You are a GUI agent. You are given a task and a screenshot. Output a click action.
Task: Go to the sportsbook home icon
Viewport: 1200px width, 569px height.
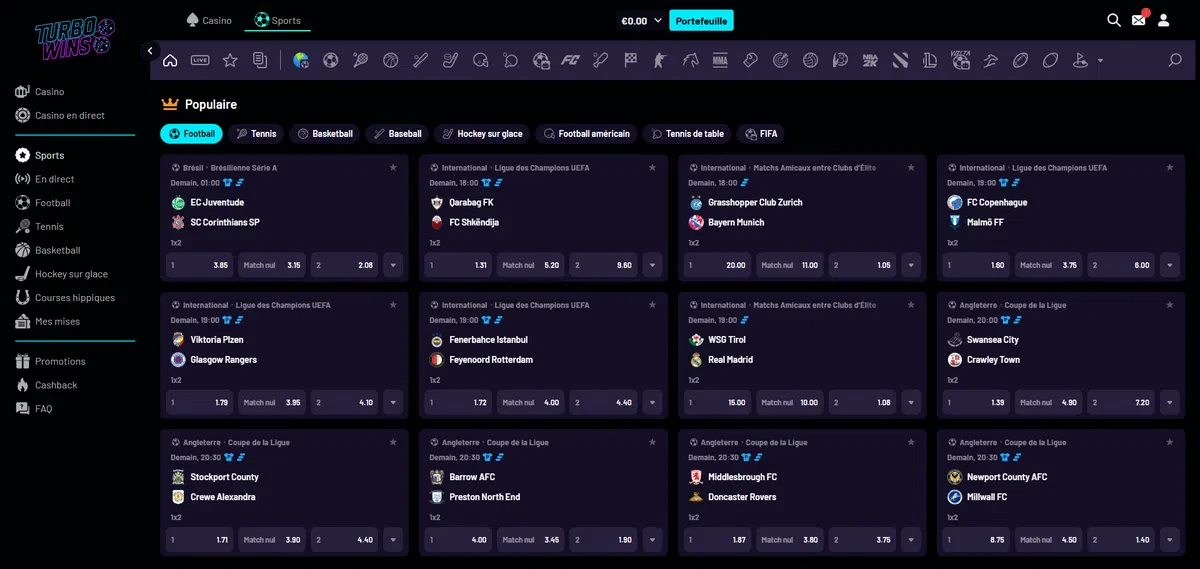pyautogui.click(x=170, y=60)
